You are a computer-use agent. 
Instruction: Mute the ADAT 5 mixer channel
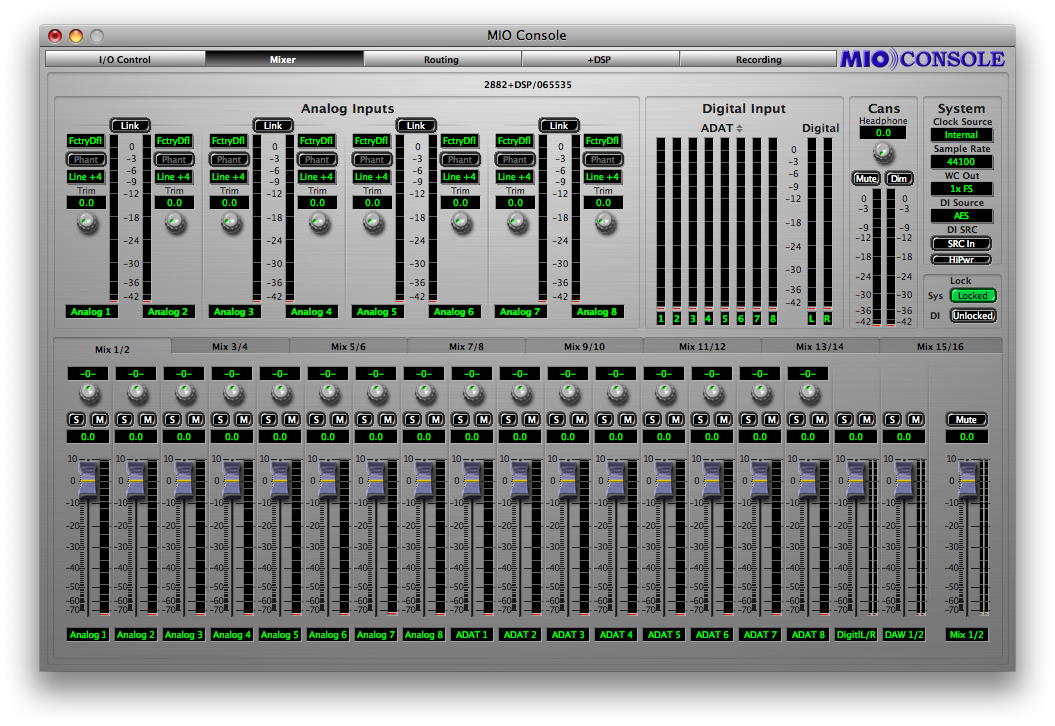point(676,419)
